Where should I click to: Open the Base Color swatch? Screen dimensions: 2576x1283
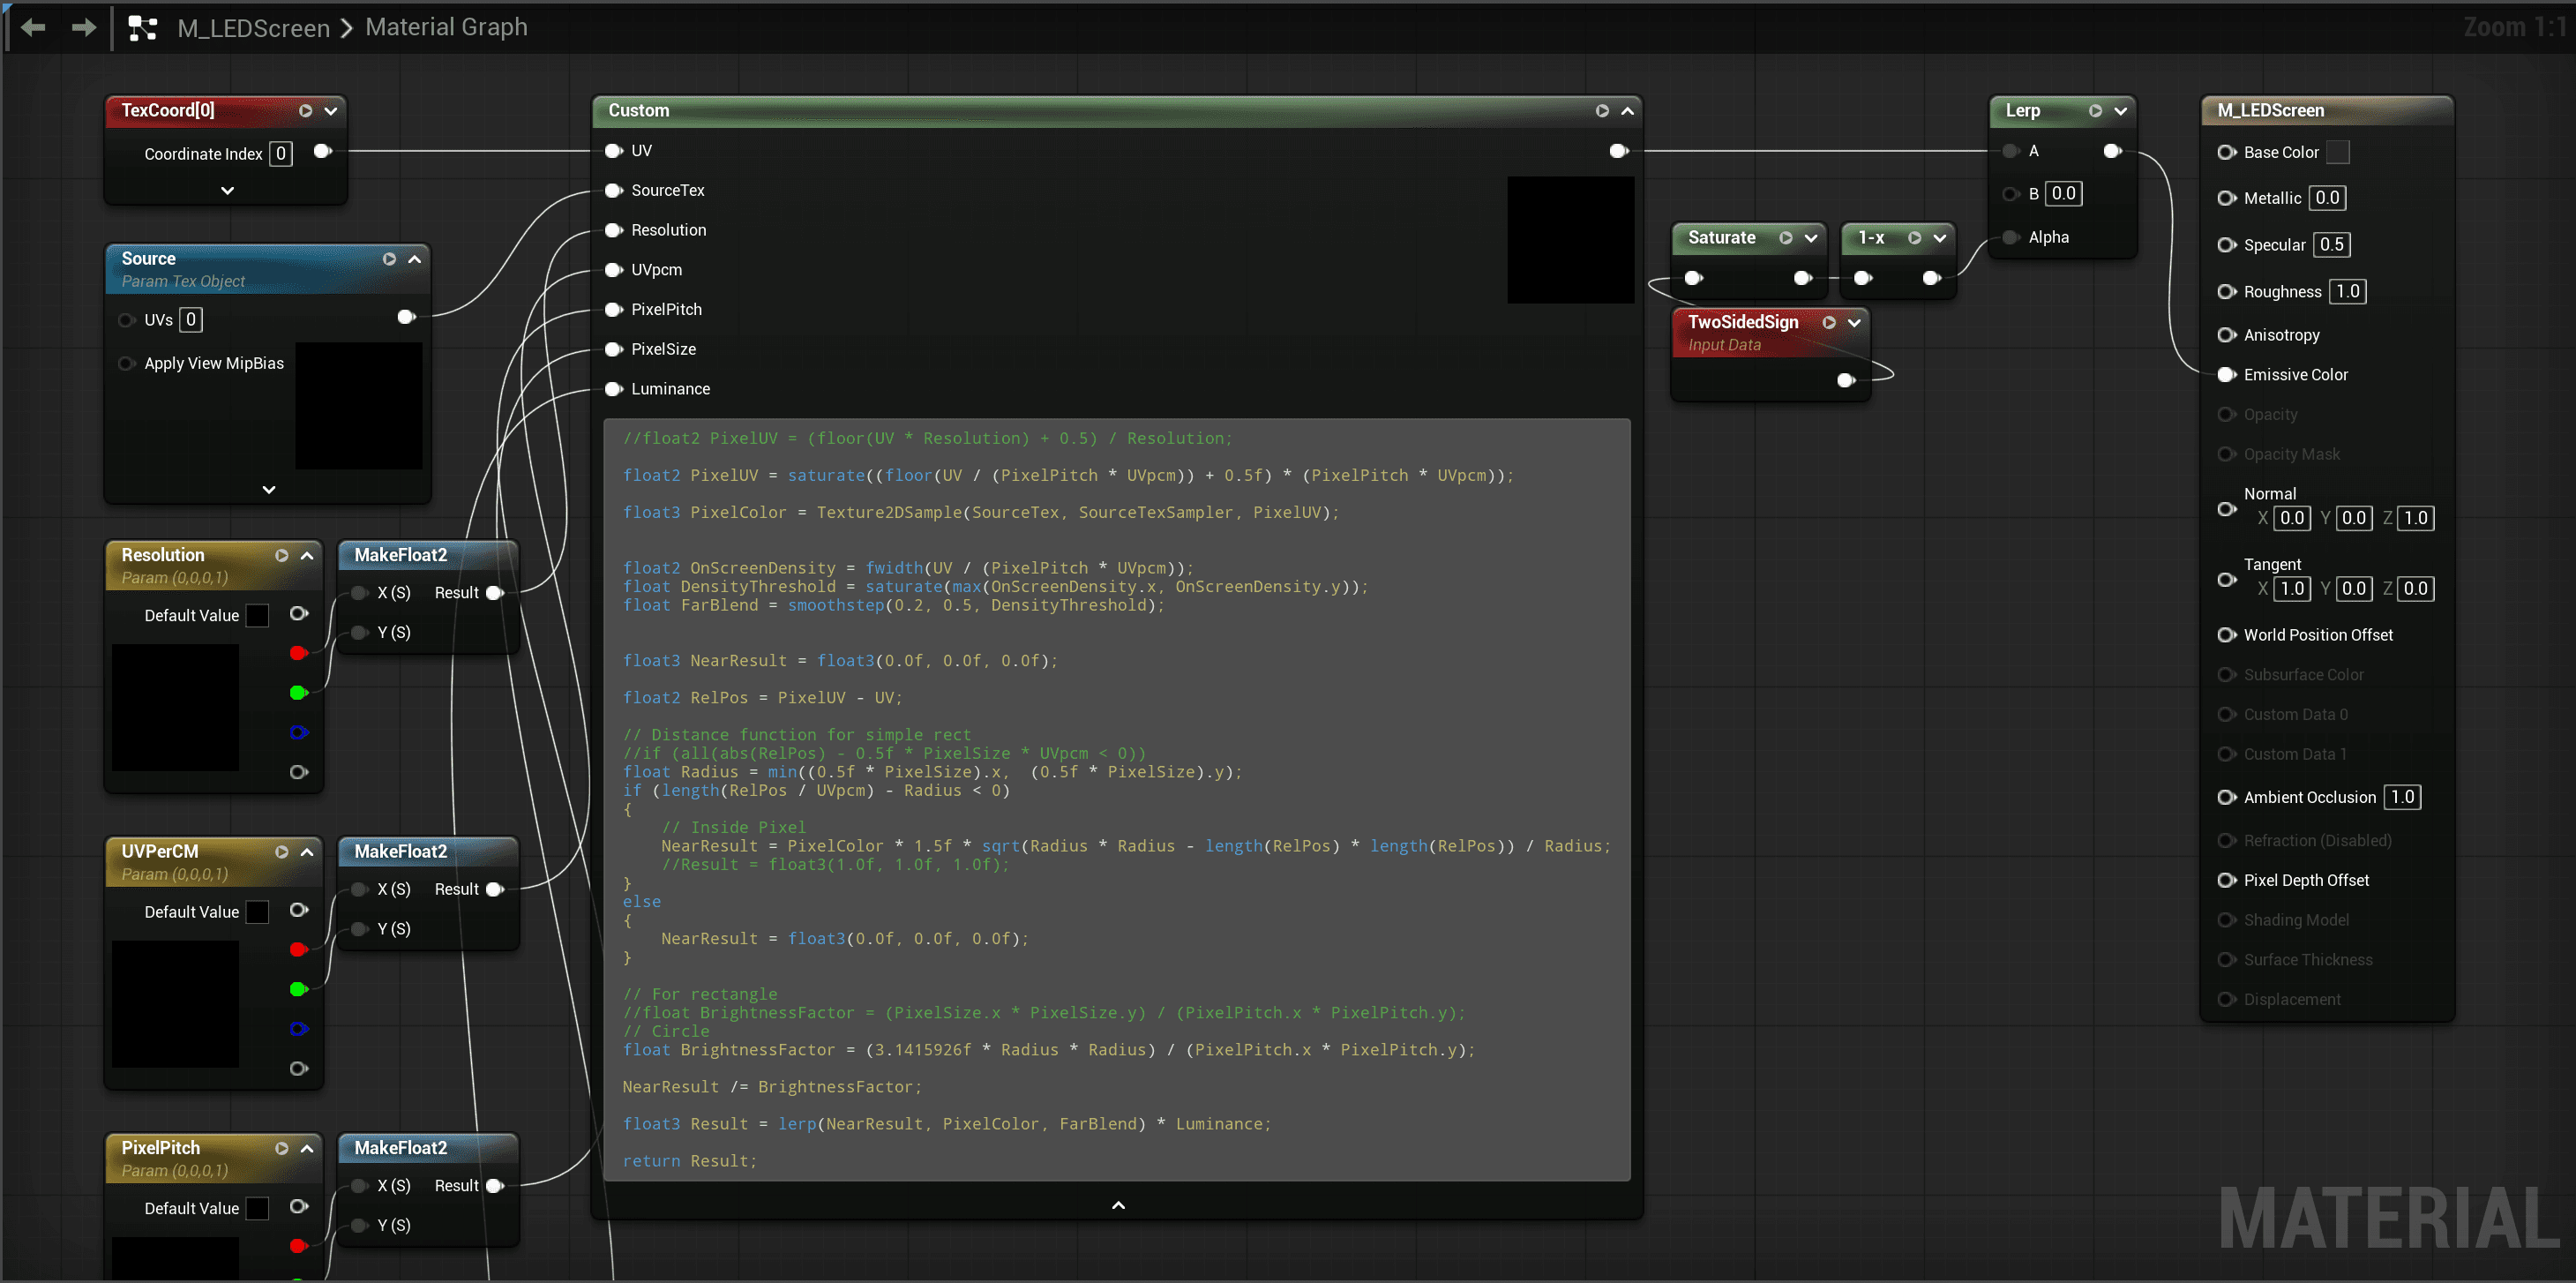(x=2337, y=153)
